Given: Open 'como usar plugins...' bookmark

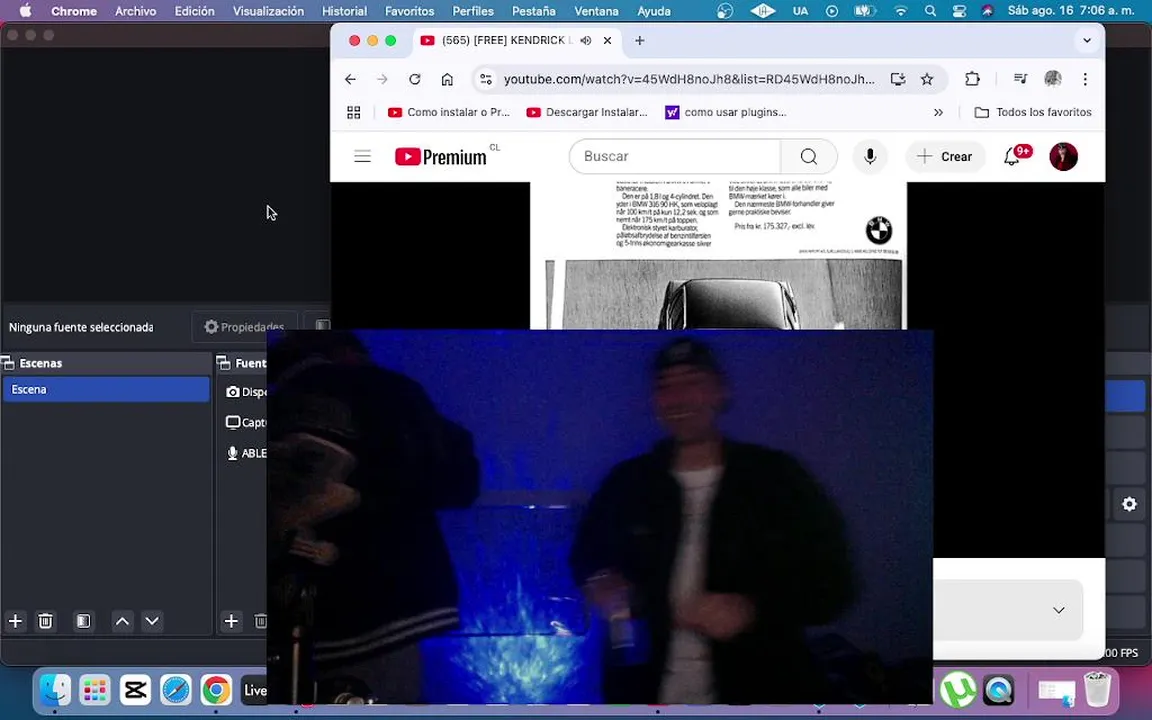Looking at the screenshot, I should click(x=726, y=112).
